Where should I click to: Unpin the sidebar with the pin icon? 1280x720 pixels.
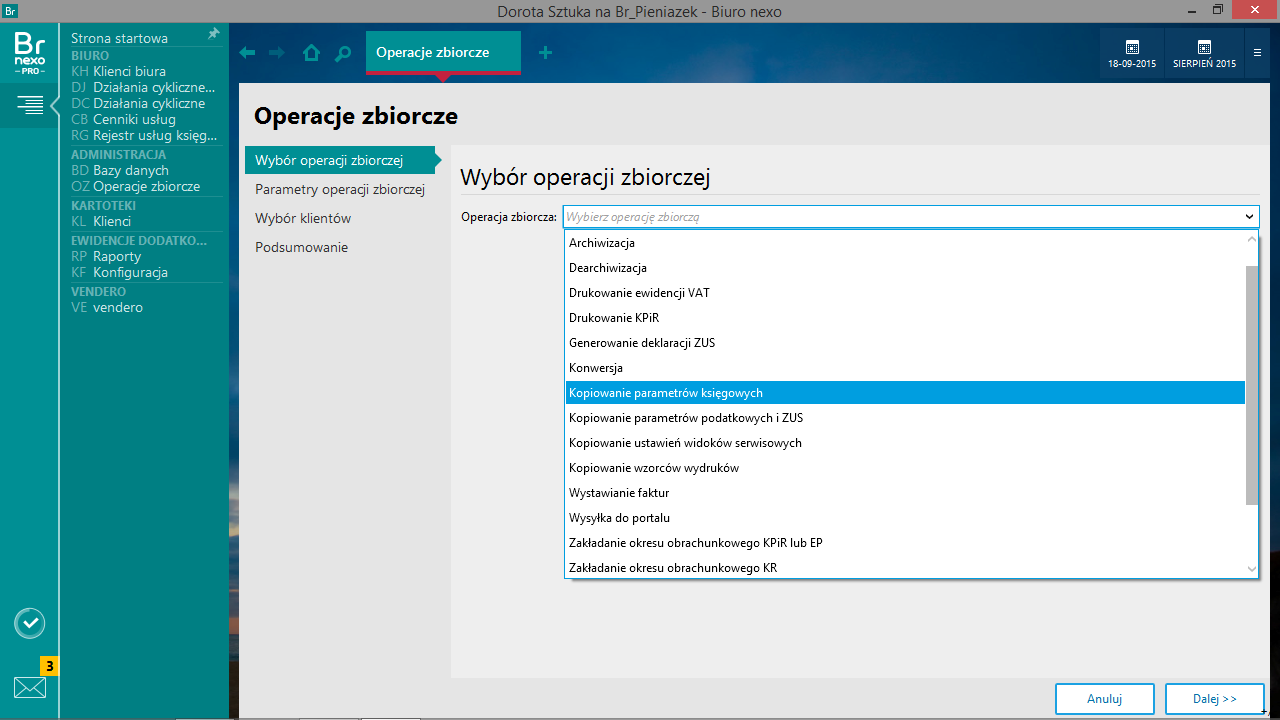point(213,35)
